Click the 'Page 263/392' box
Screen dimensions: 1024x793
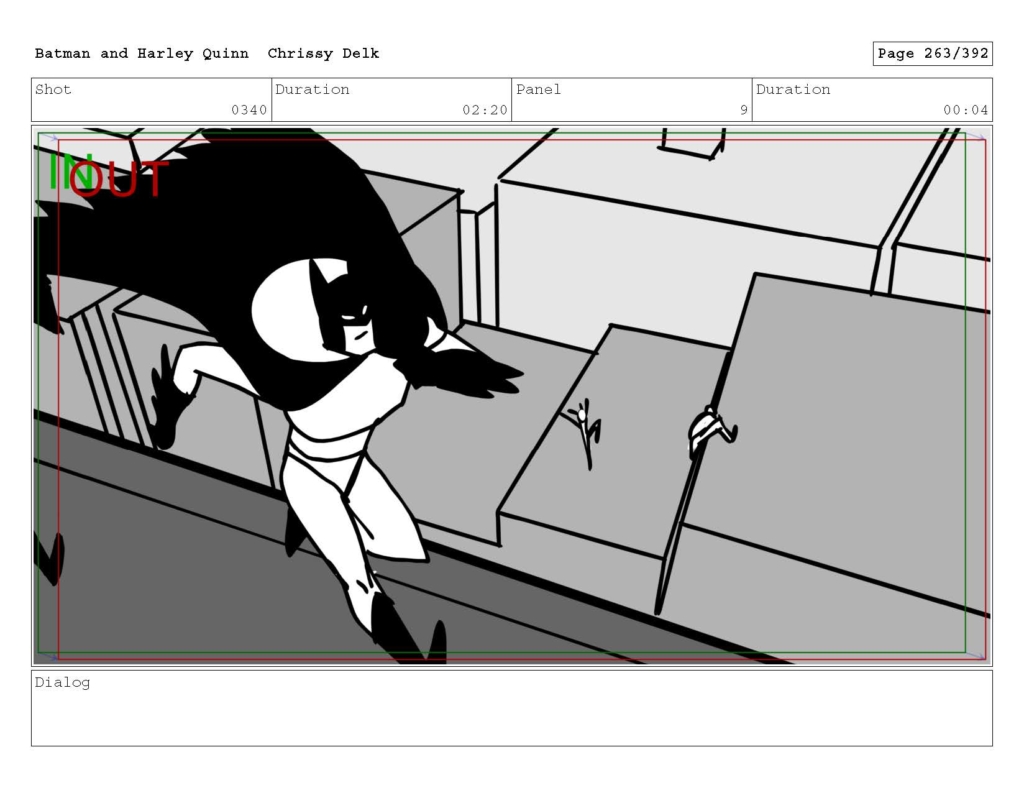pos(933,54)
